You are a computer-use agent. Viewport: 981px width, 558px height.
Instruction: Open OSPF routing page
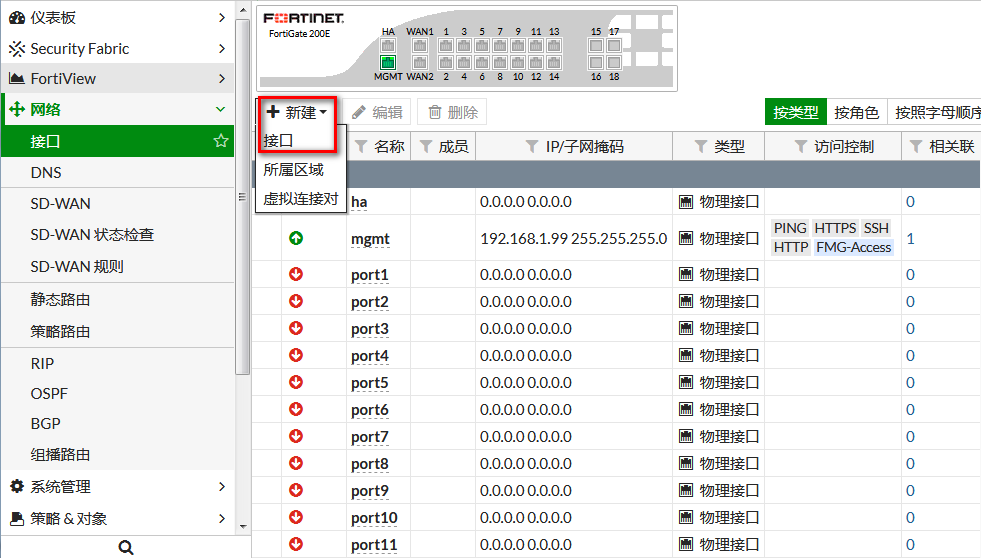tap(49, 393)
